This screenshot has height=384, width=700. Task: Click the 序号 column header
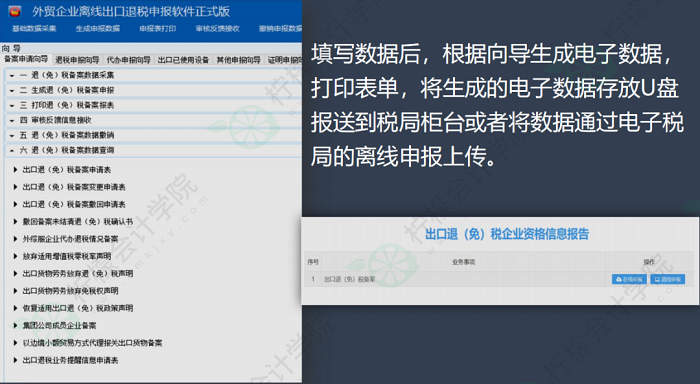point(313,262)
